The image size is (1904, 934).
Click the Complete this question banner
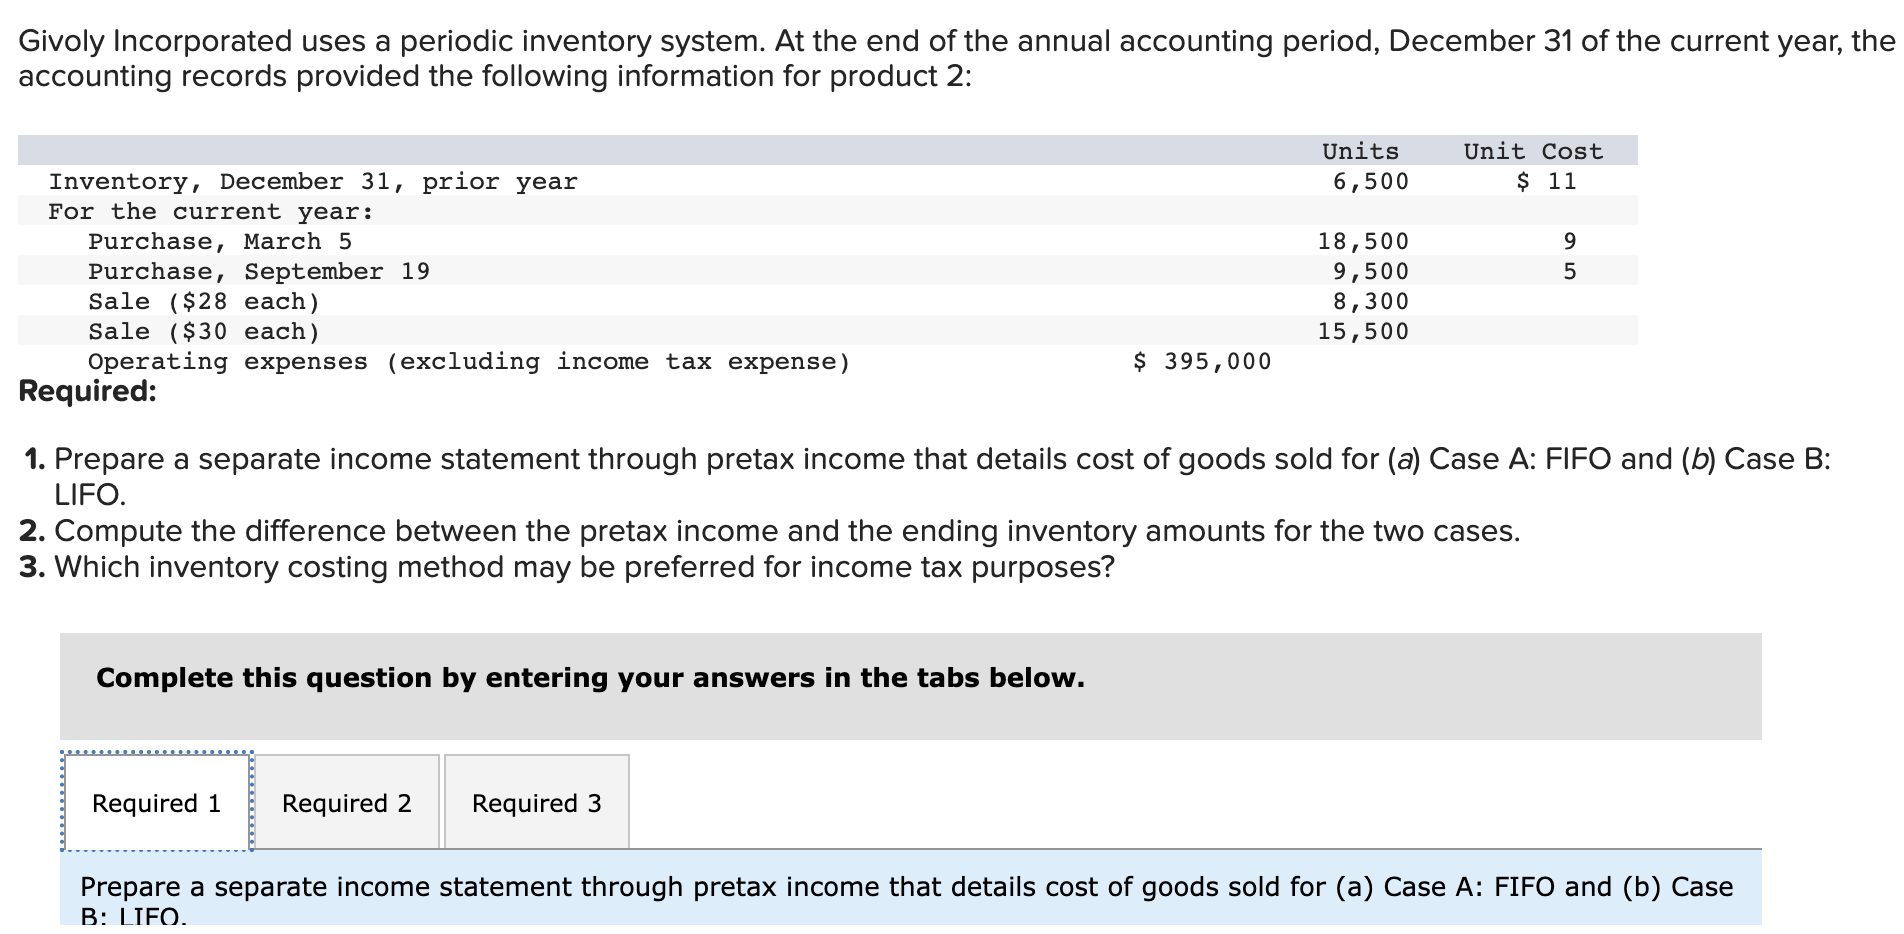tap(589, 677)
